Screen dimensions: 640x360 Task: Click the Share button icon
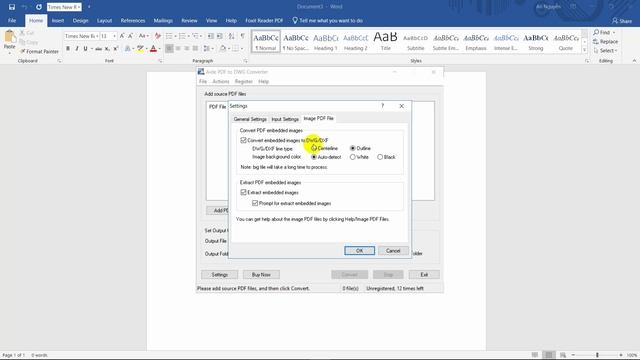(622, 20)
